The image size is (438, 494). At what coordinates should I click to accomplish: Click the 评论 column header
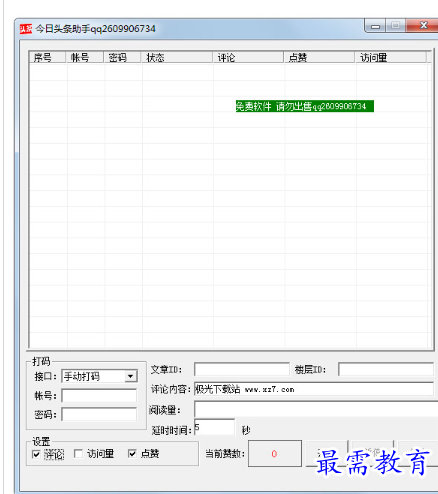point(248,57)
